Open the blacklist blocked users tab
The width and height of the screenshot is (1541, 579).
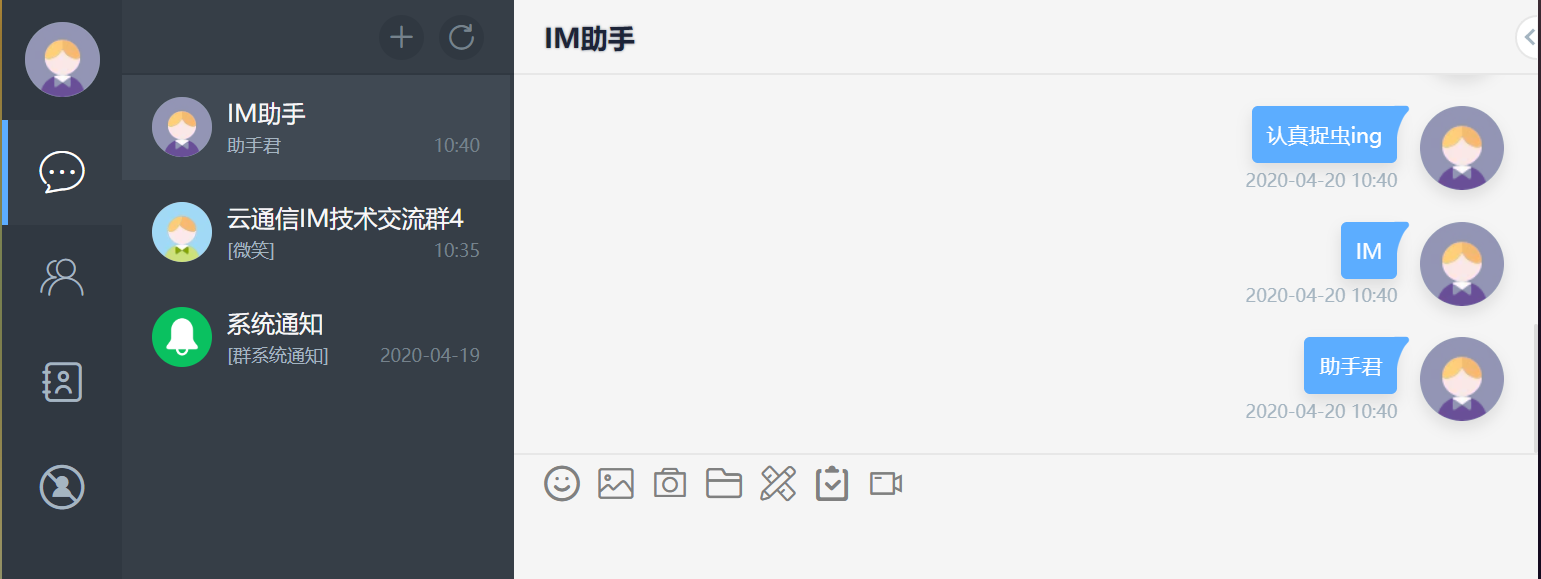62,487
